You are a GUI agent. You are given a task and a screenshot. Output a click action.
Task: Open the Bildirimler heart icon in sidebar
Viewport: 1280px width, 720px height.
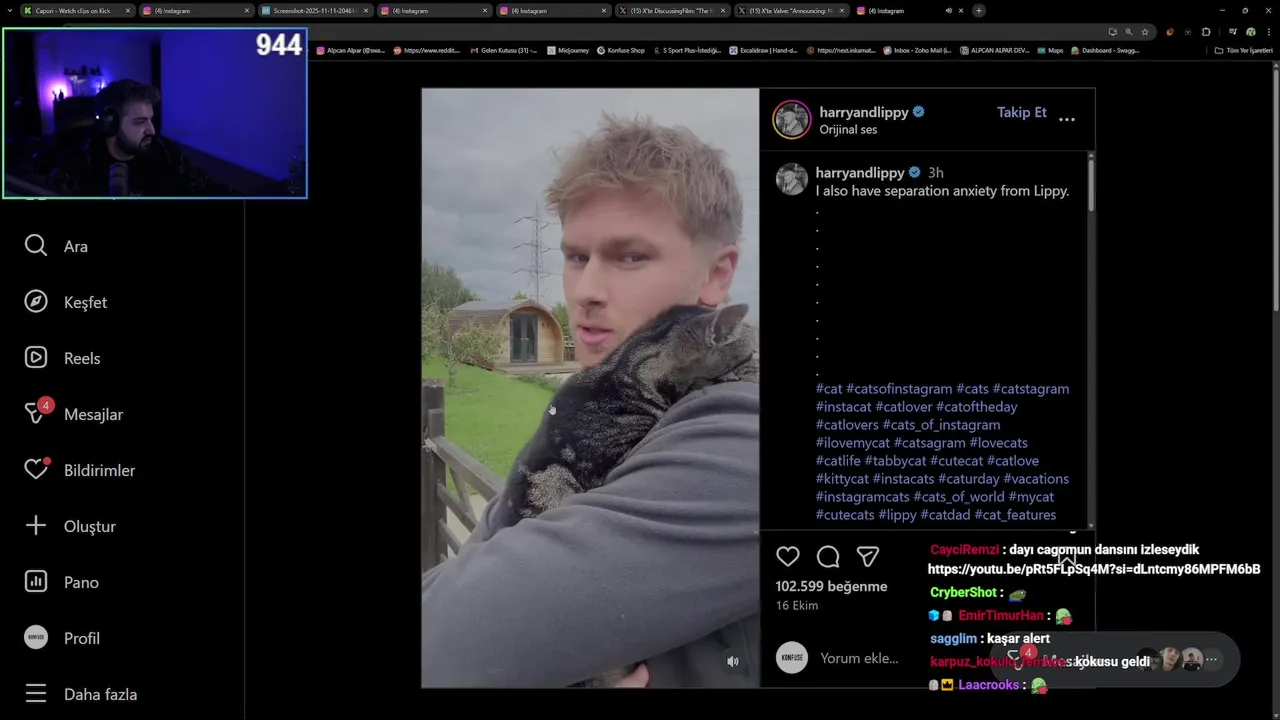click(36, 469)
